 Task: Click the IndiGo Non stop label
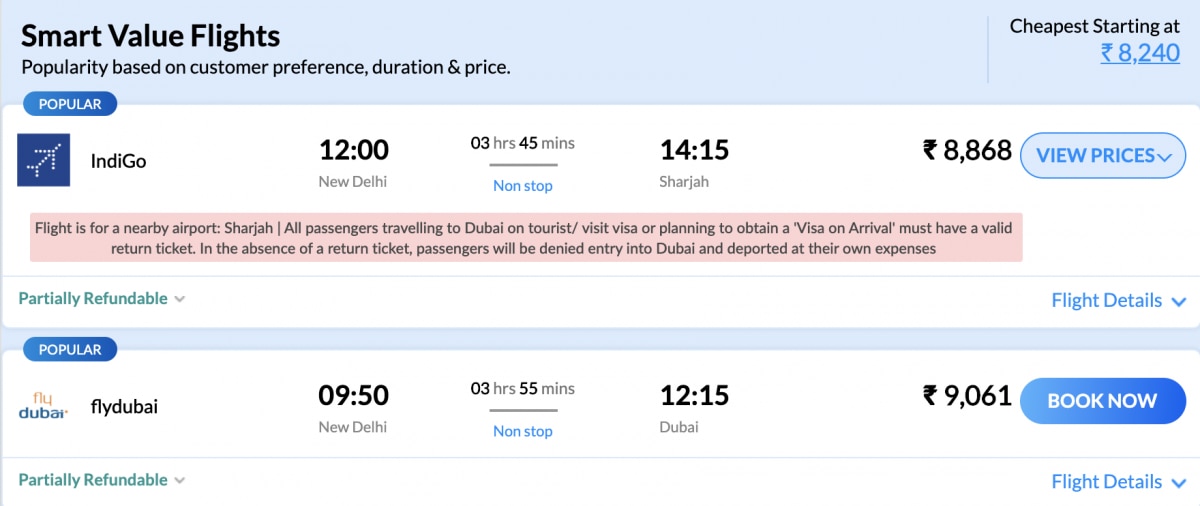pyautogui.click(x=522, y=186)
